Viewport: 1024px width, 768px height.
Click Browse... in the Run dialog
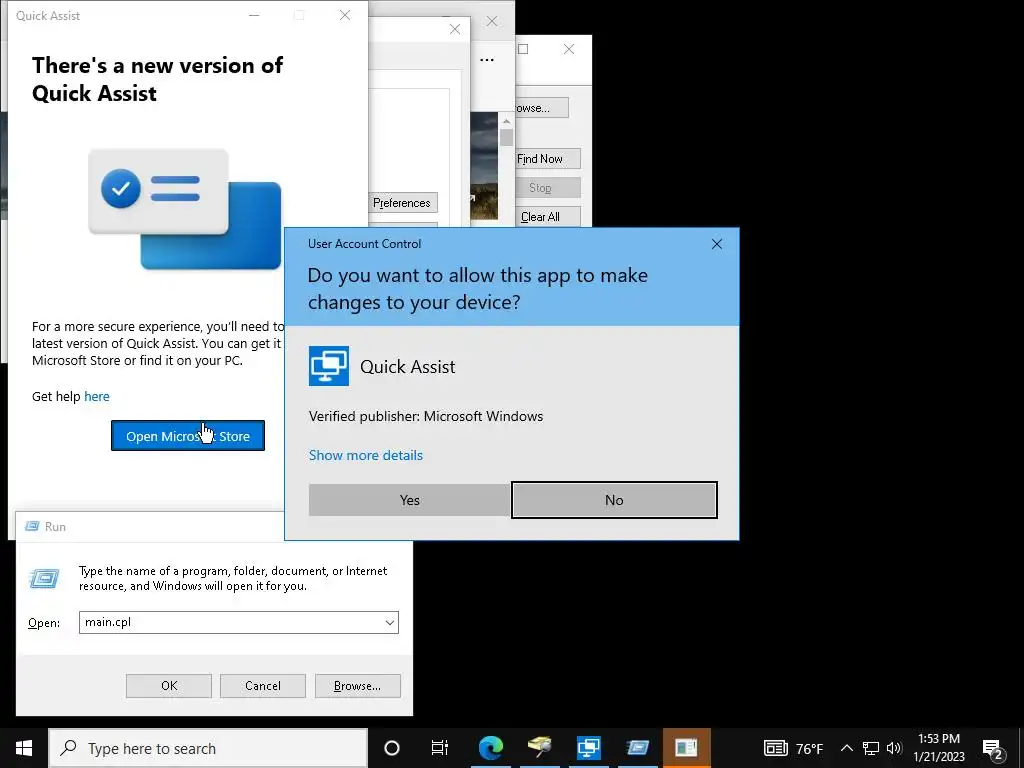[357, 686]
